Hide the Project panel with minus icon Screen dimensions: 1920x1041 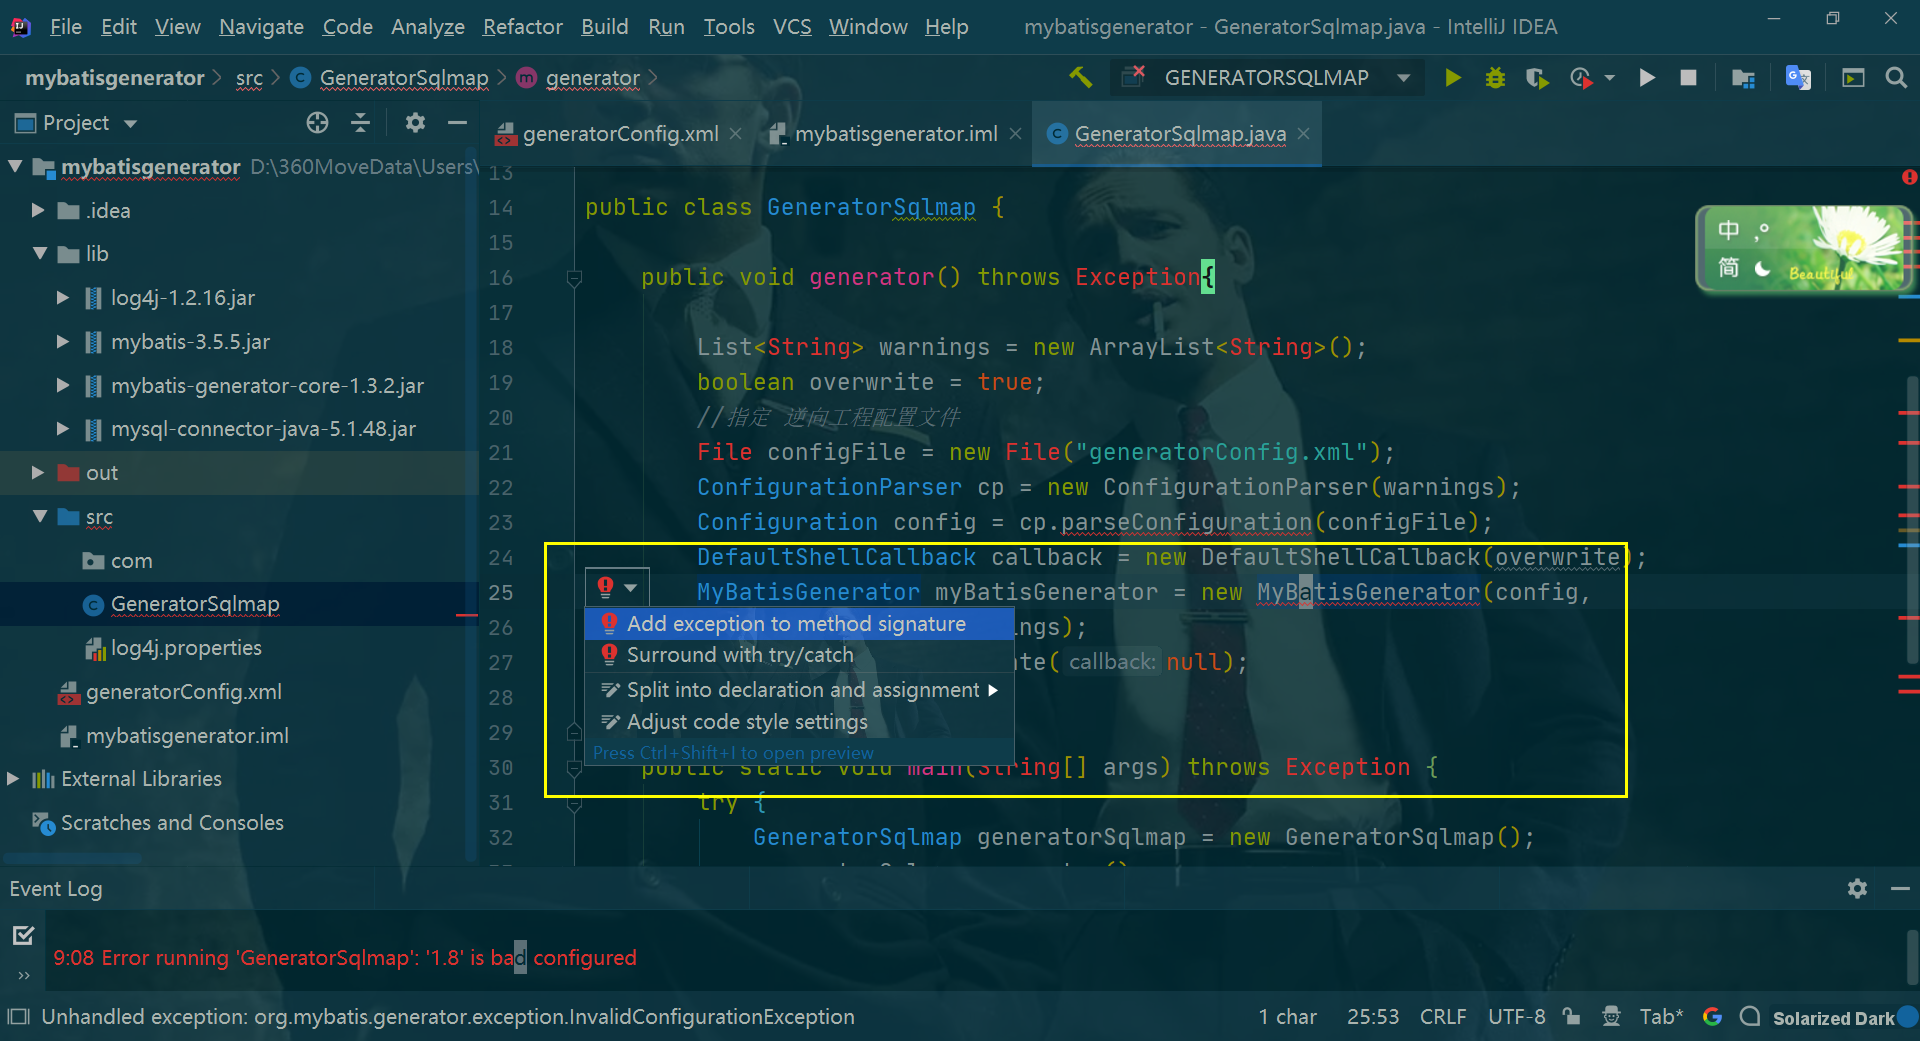point(458,122)
